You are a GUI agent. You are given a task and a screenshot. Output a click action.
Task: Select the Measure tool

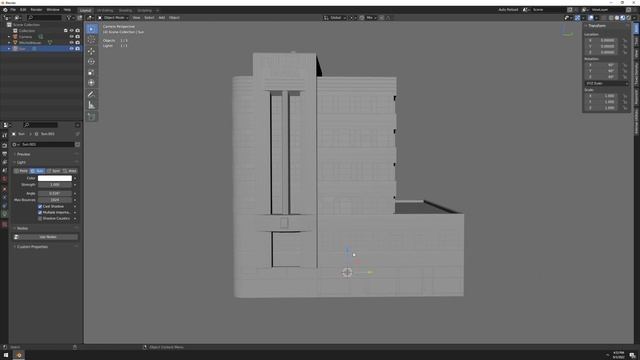91,105
